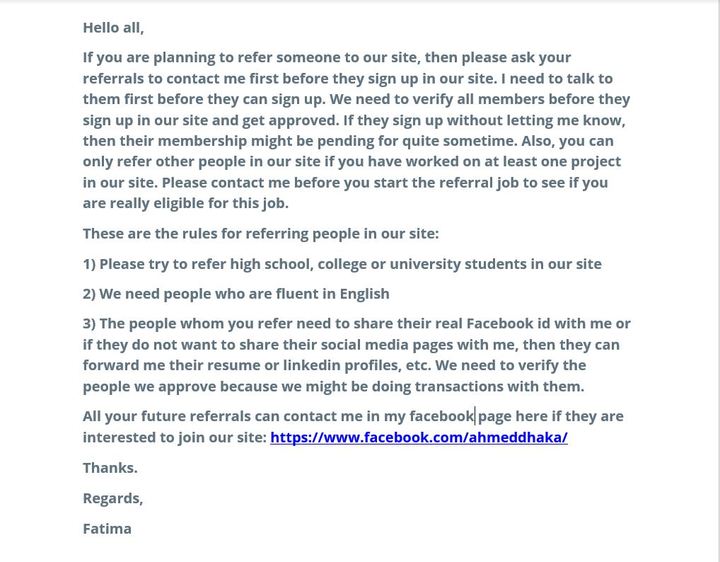Click rule 1 about referring high school students
720x562 pixels.
pyautogui.click(x=342, y=264)
